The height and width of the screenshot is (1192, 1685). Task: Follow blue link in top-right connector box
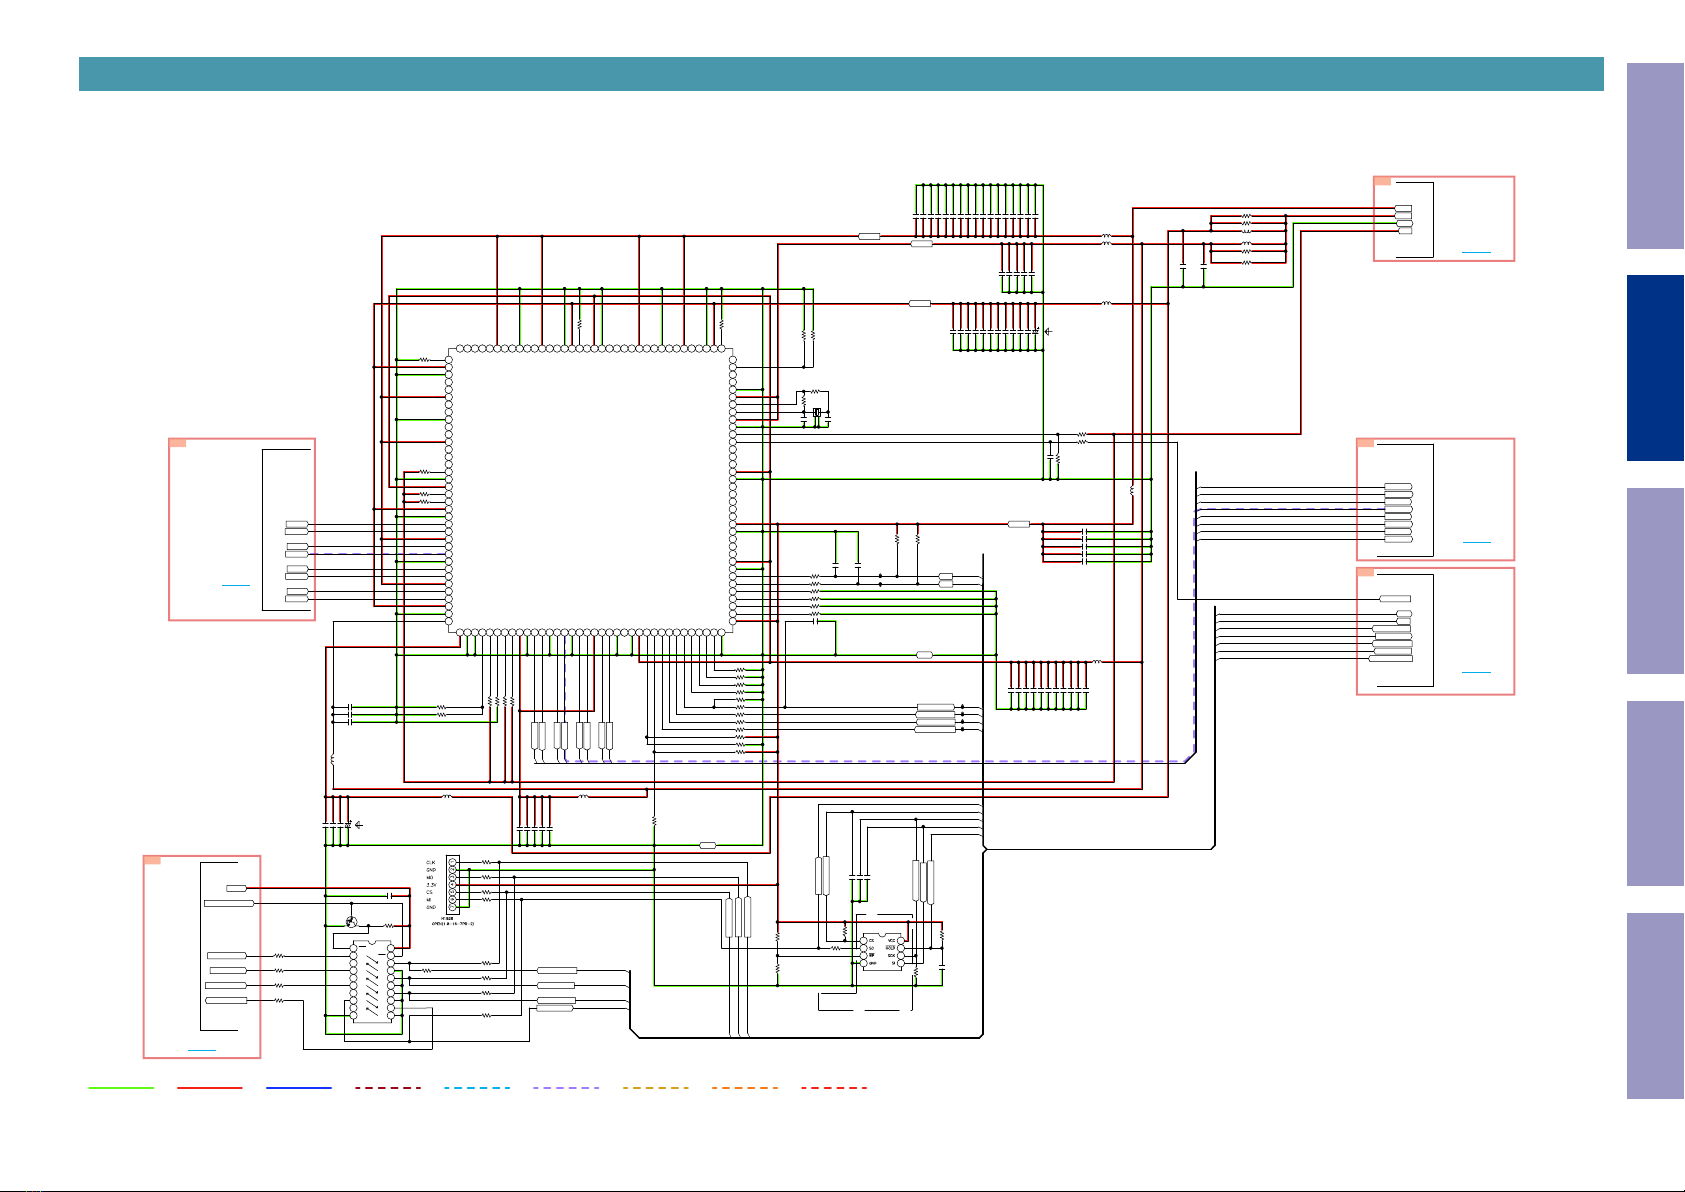click(x=1476, y=252)
